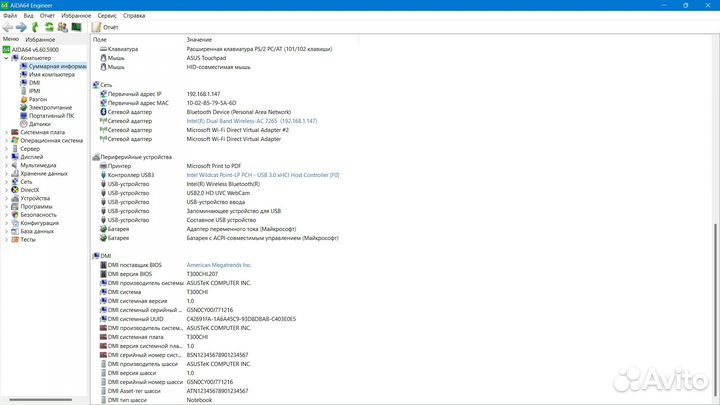Click the Значение column header
The height and width of the screenshot is (405, 720).
click(x=199, y=40)
